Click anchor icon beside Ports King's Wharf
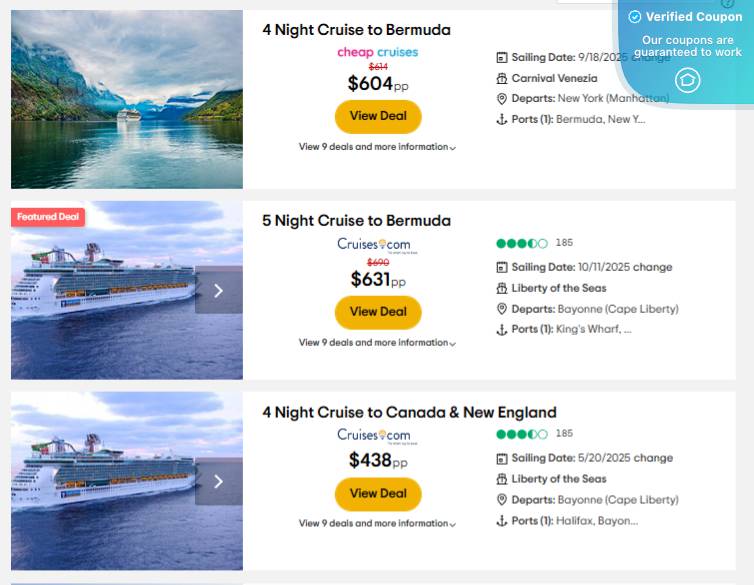The width and height of the screenshot is (754, 585). (x=502, y=329)
